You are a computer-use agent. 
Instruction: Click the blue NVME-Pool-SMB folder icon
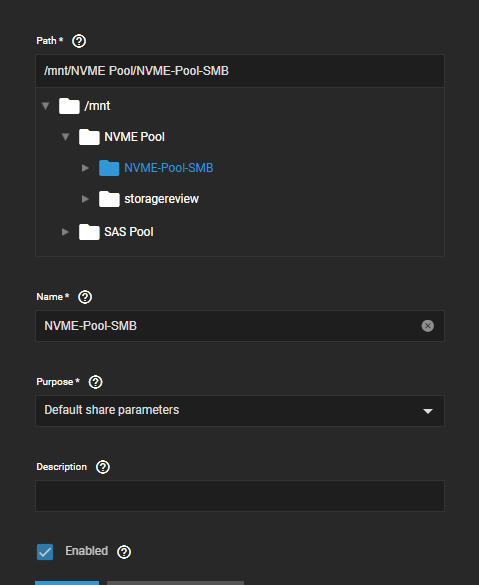coord(109,168)
